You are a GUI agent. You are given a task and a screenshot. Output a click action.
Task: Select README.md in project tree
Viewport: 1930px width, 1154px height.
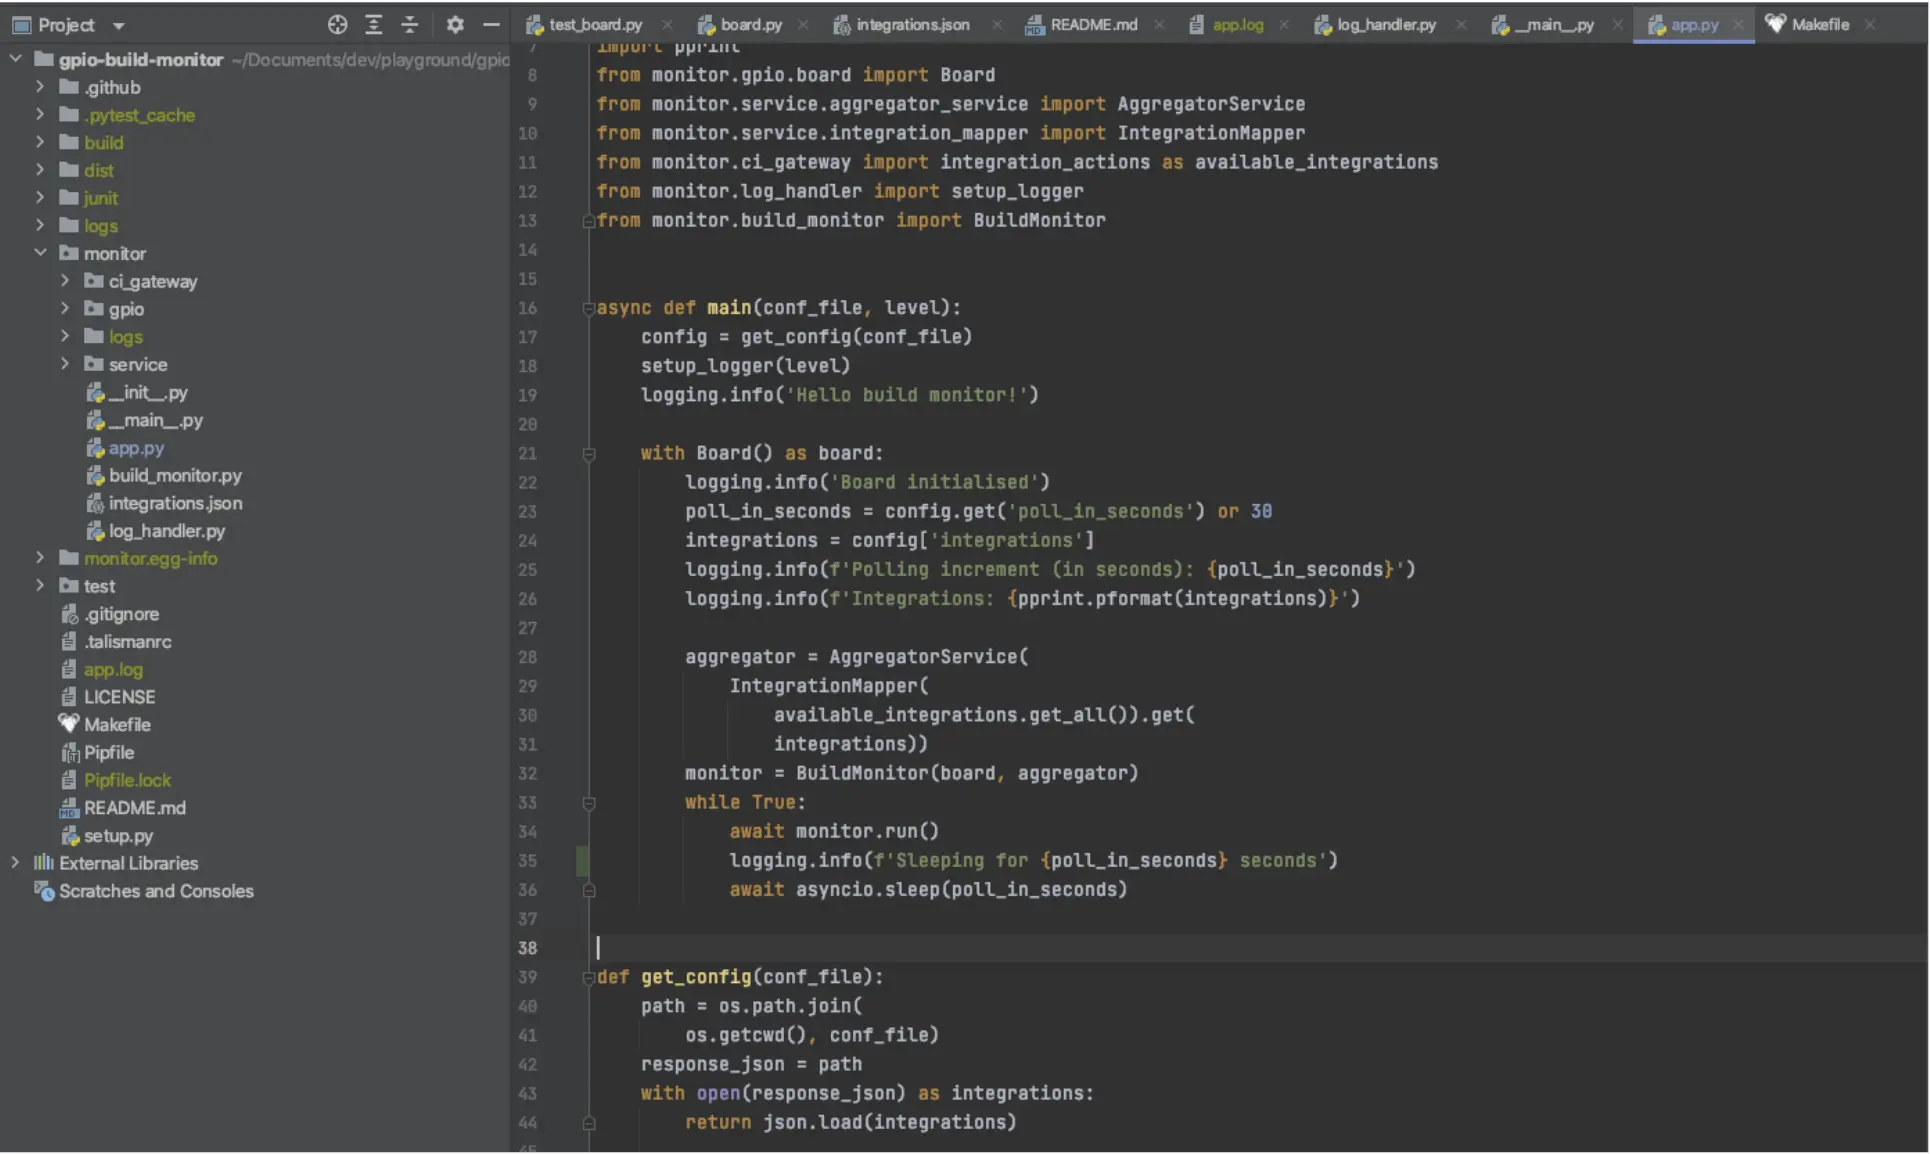[x=134, y=808]
